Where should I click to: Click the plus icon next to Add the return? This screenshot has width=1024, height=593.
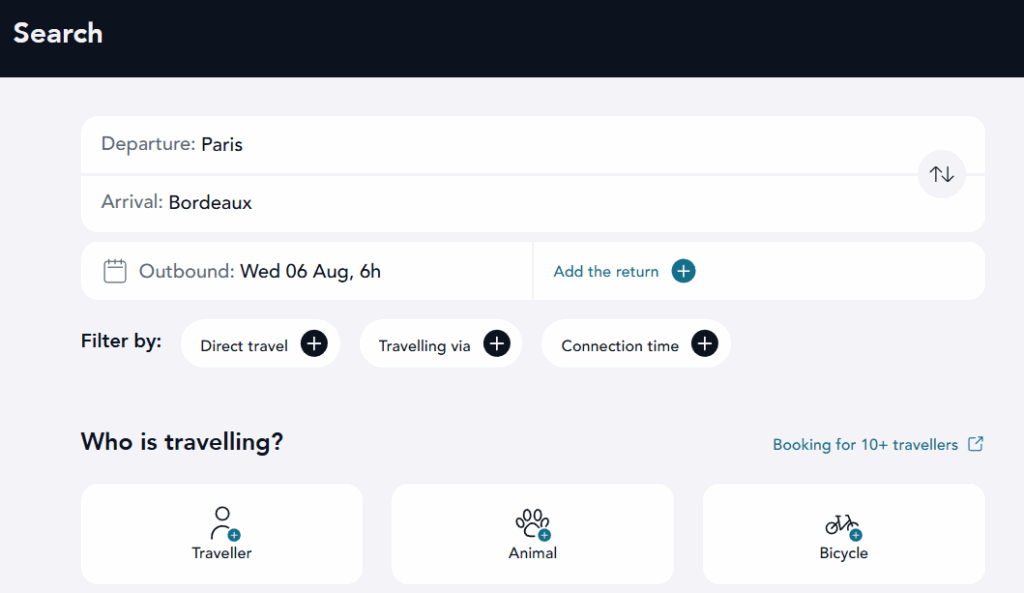pyautogui.click(x=683, y=271)
